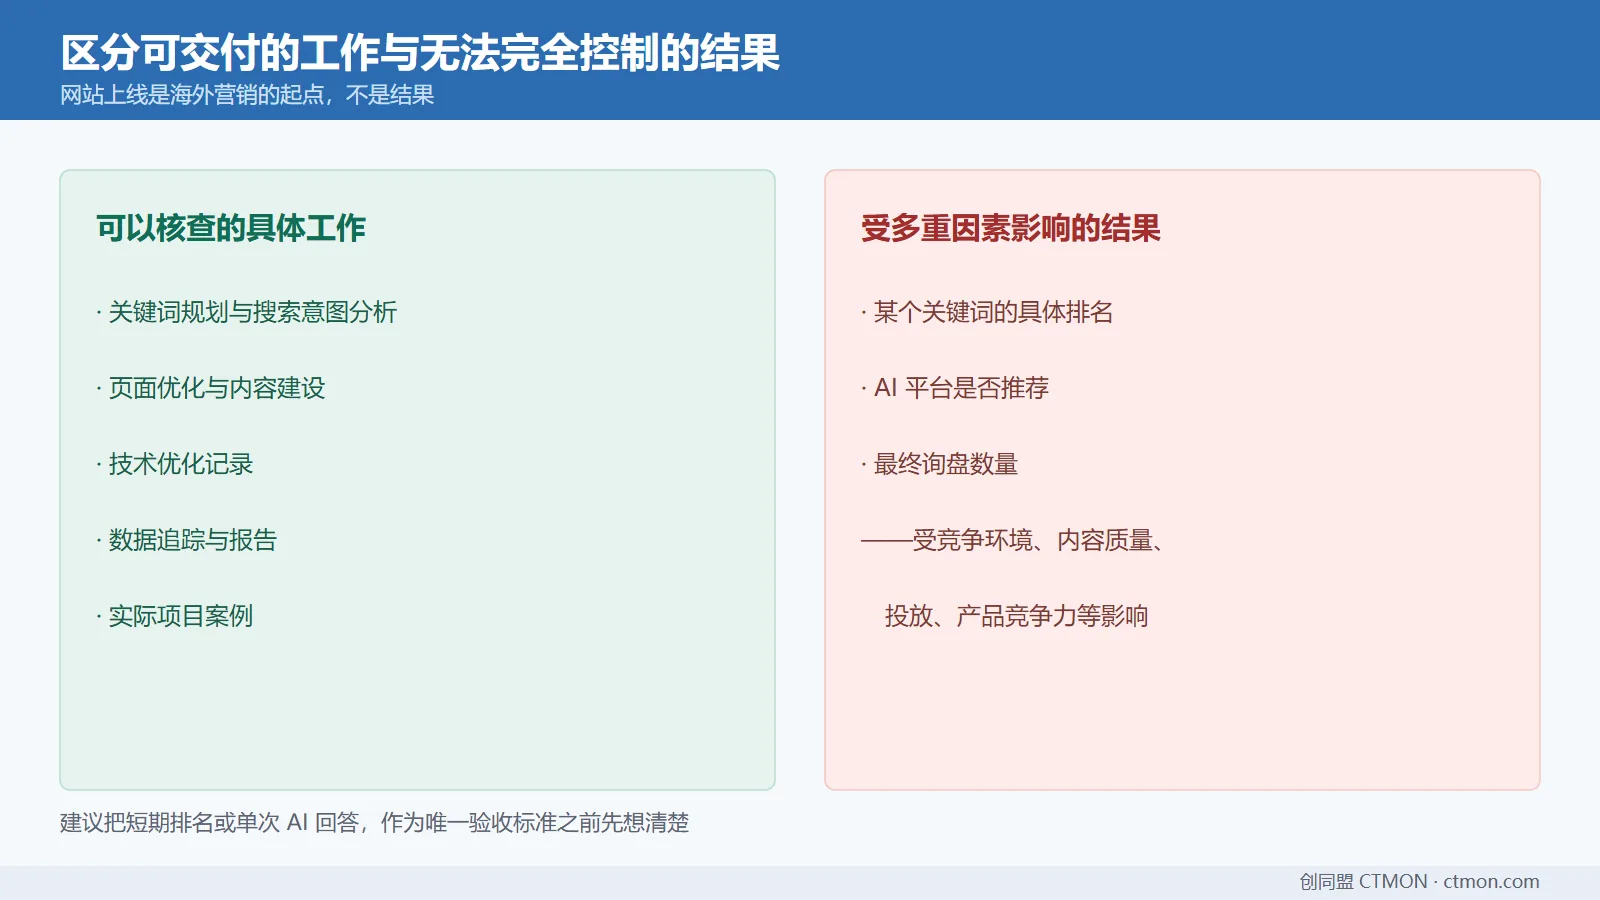Select the bullet 实际项目案例
Image resolution: width=1600 pixels, height=900 pixels.
click(175, 616)
